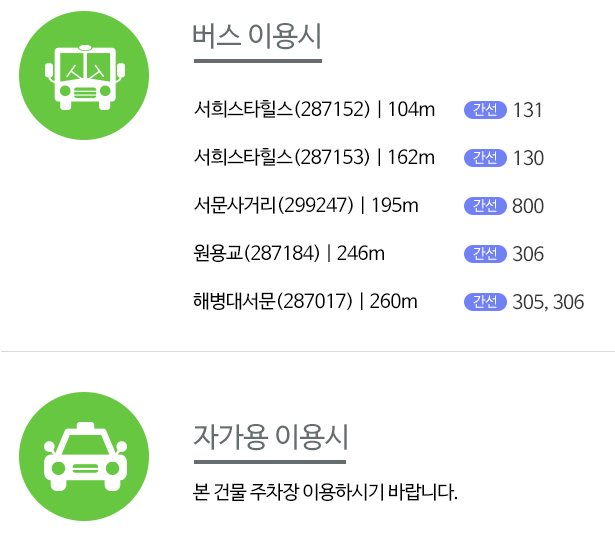The image size is (615, 536).
Task: Click bus route number 131
Action: (x=528, y=110)
